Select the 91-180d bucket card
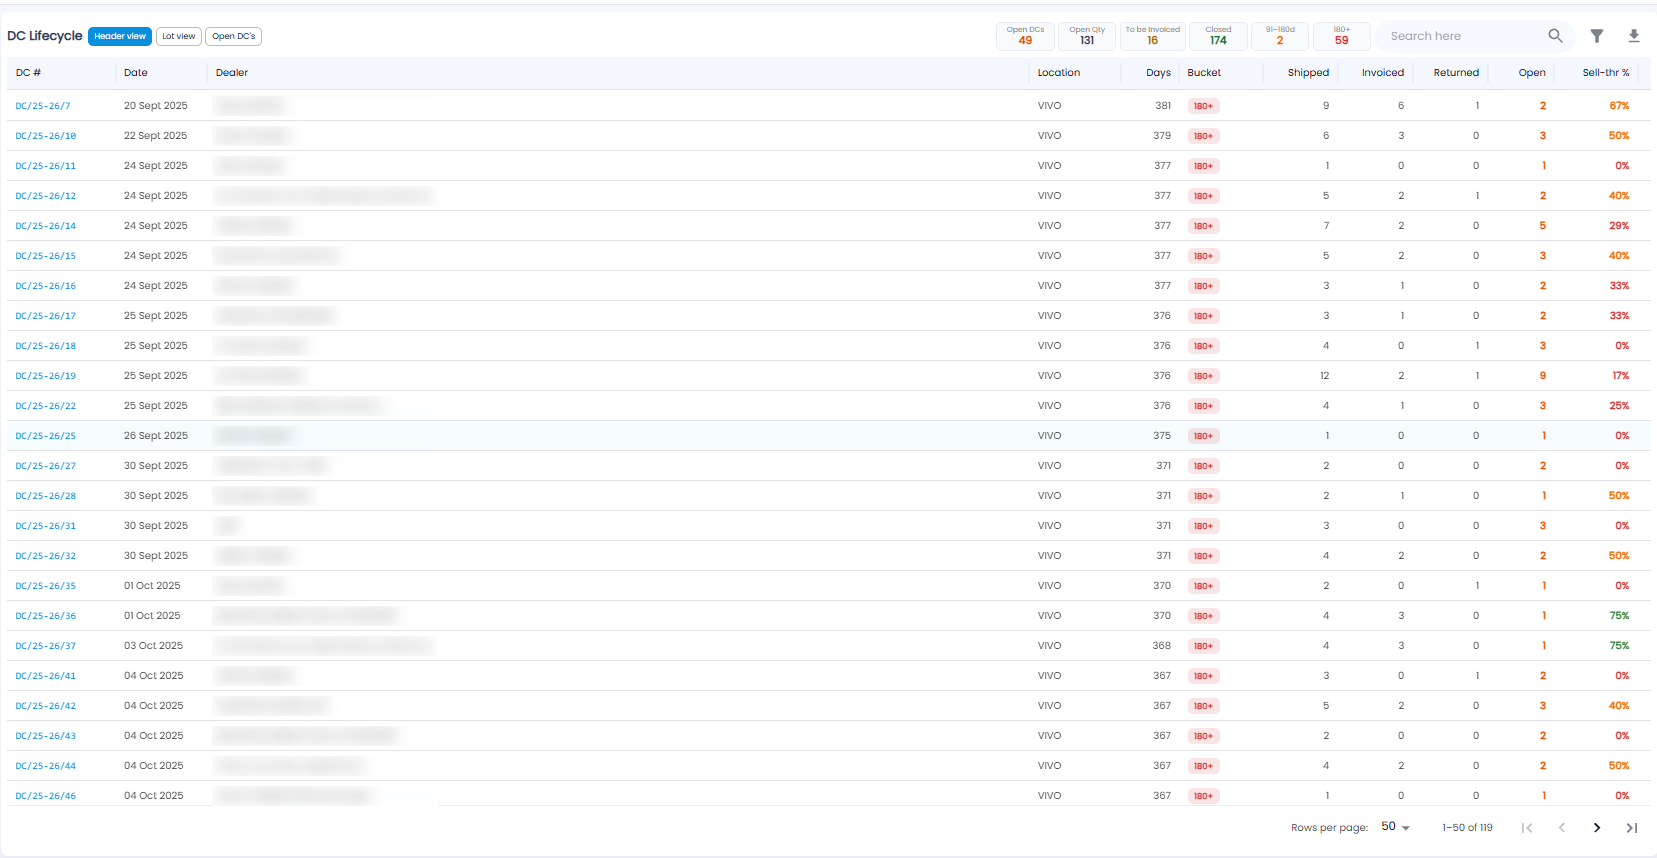This screenshot has height=858, width=1657. tap(1280, 36)
